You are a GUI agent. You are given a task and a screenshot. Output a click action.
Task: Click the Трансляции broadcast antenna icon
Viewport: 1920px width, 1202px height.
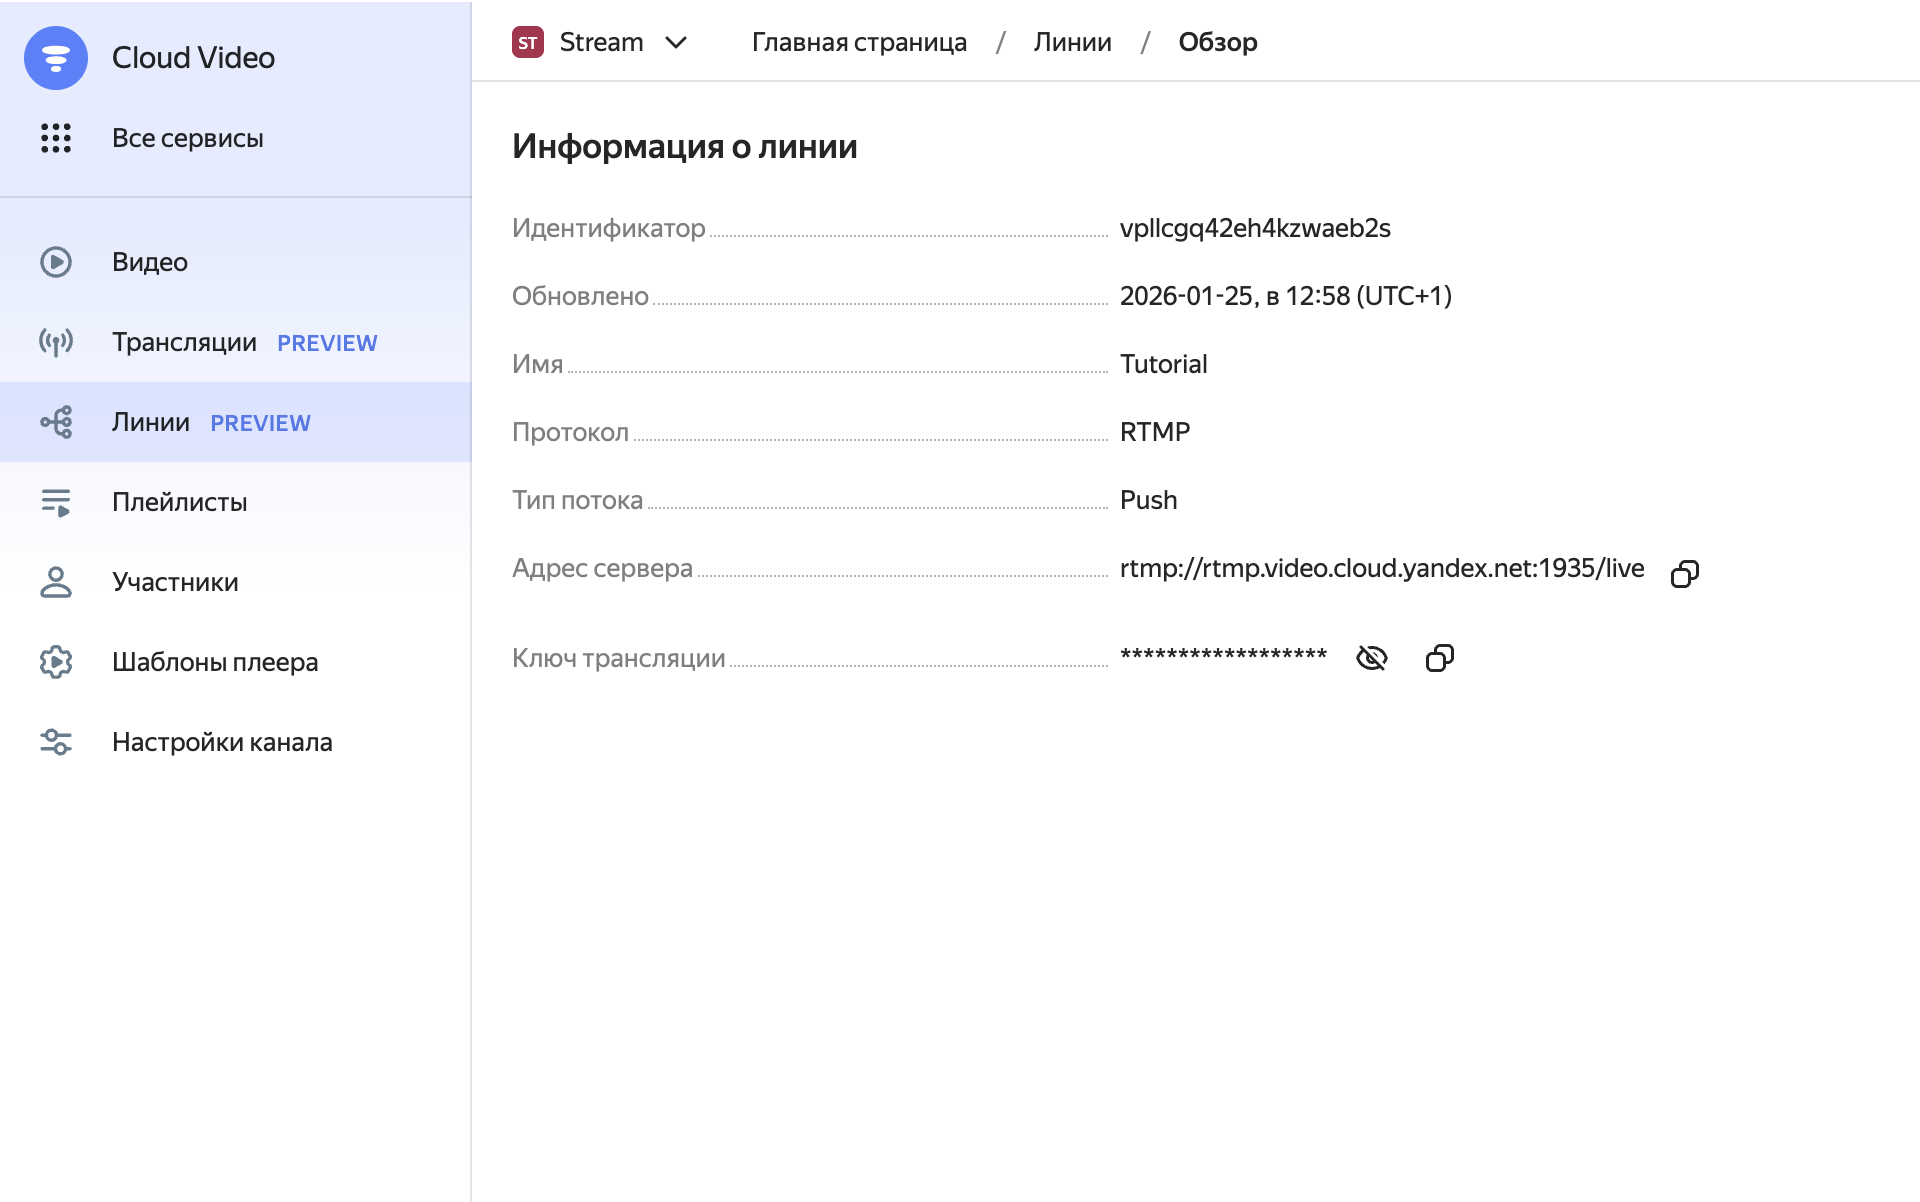tap(56, 342)
